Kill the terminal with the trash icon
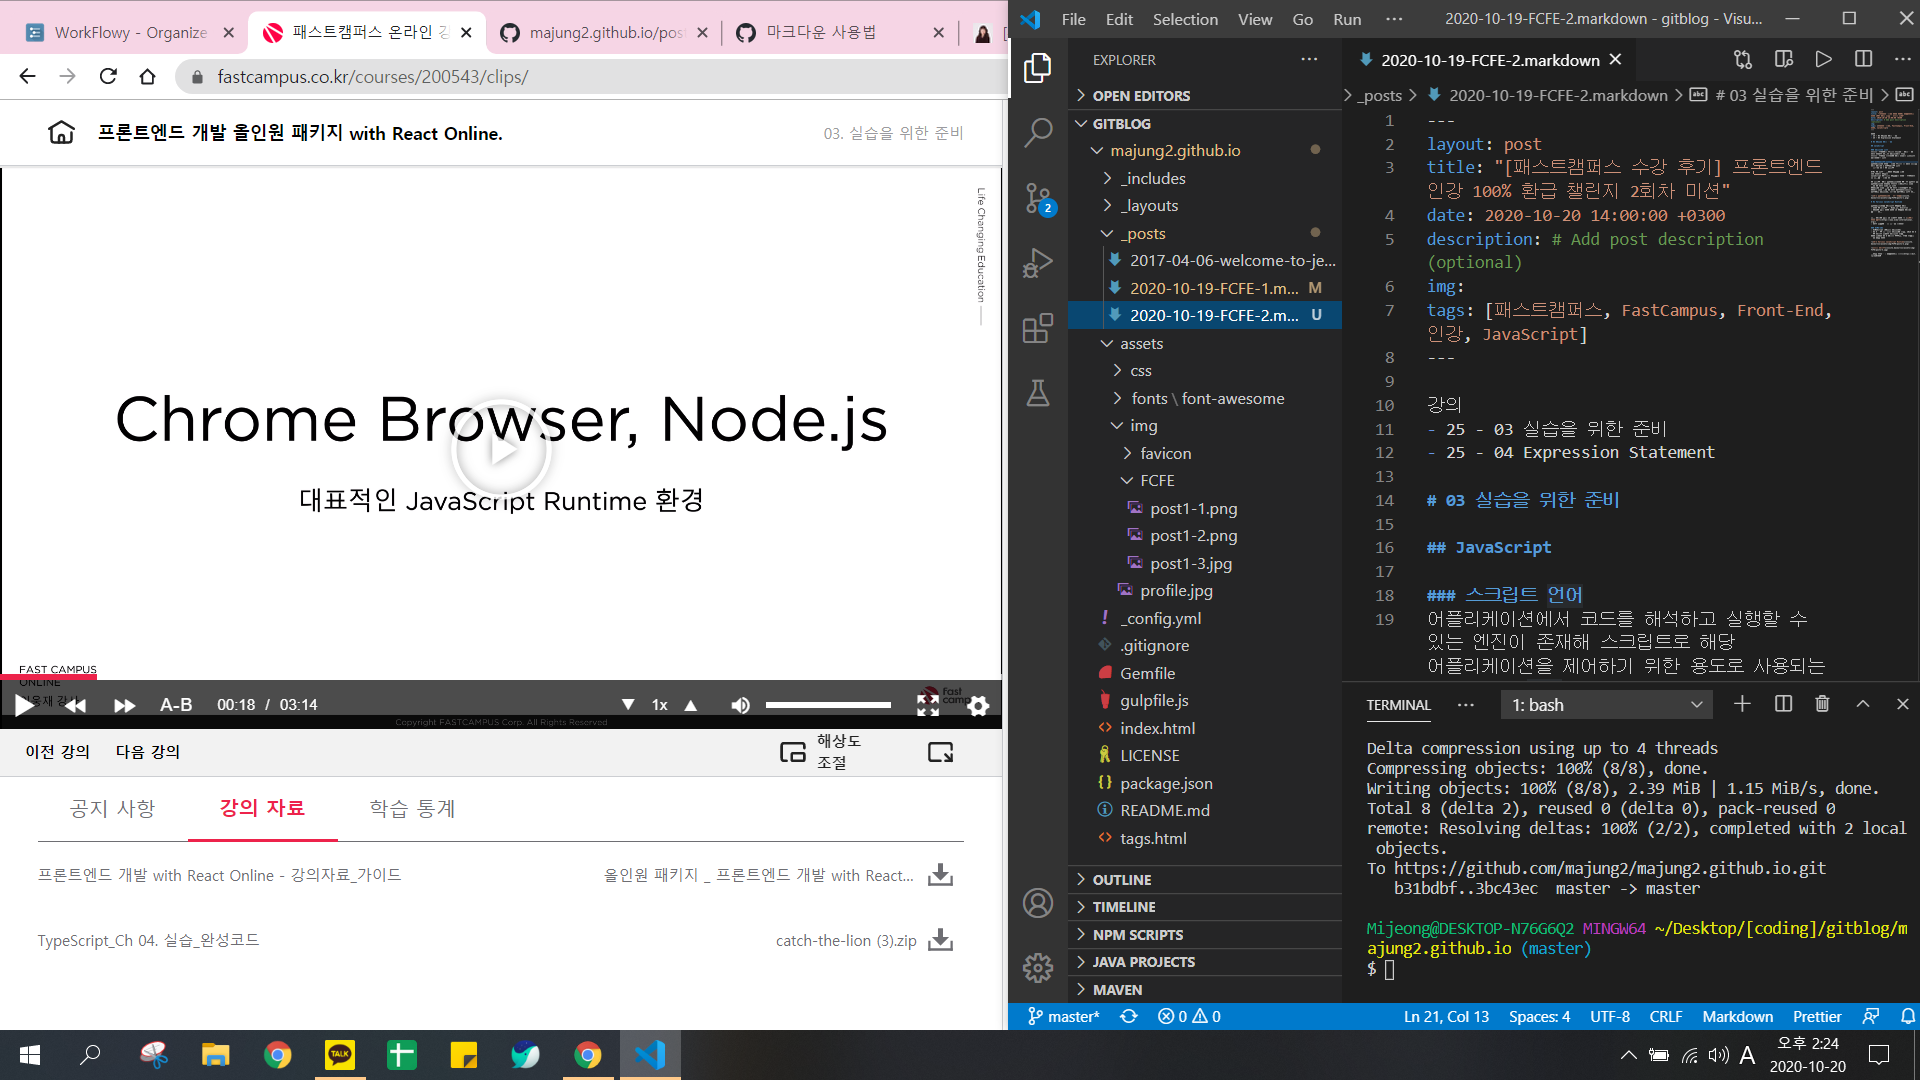 [x=1822, y=704]
